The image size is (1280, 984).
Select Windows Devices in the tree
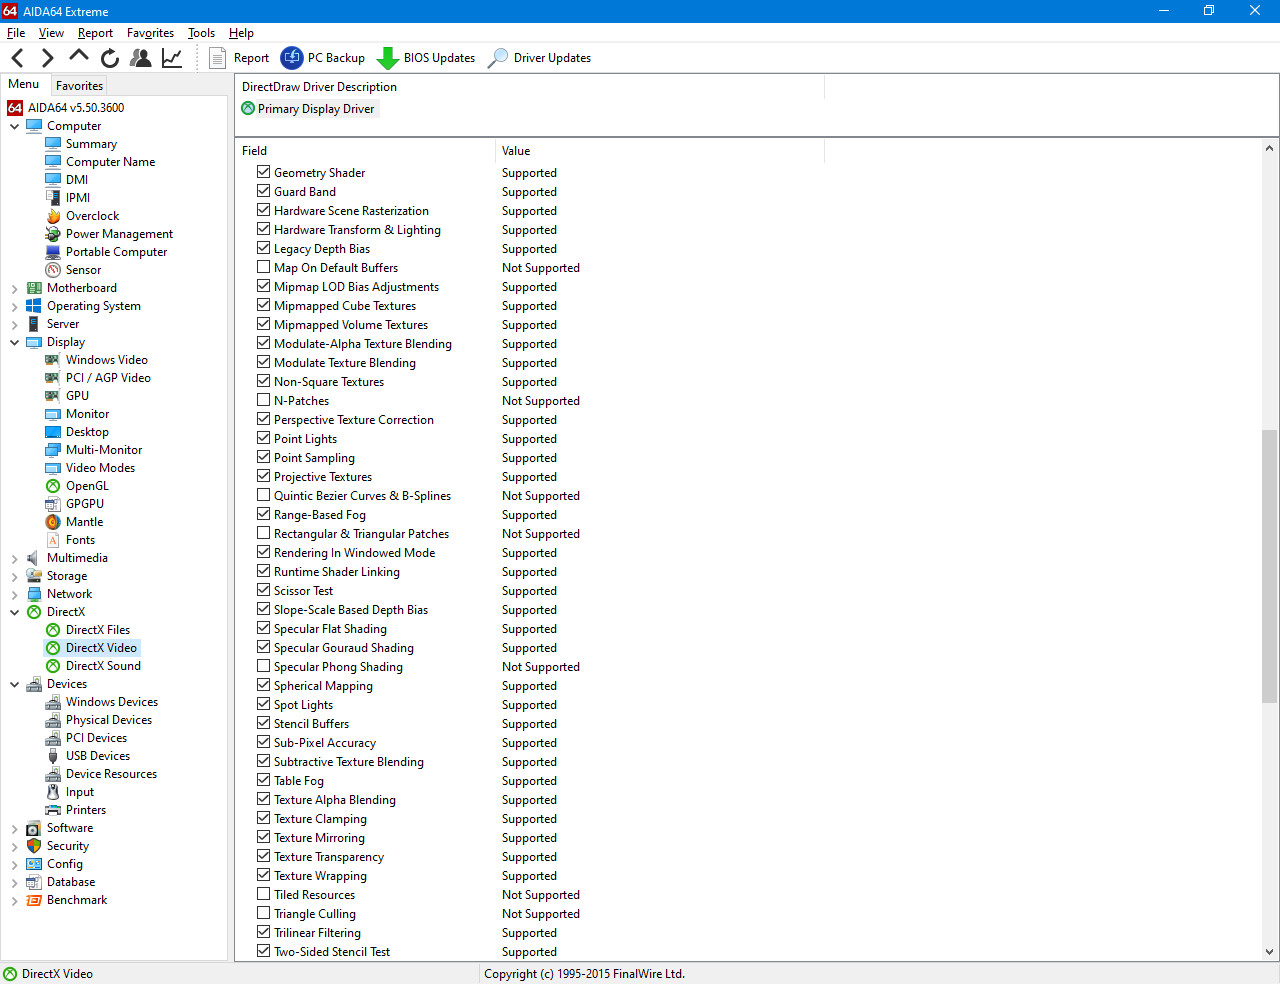pyautogui.click(x=112, y=702)
